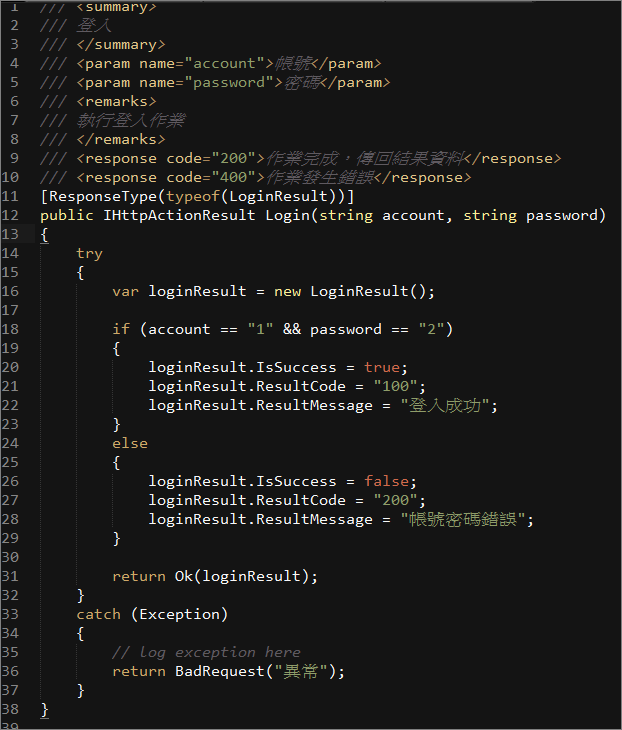
Task: Click "loginResult.ResultMessage" on line 28
Action: coord(260,519)
